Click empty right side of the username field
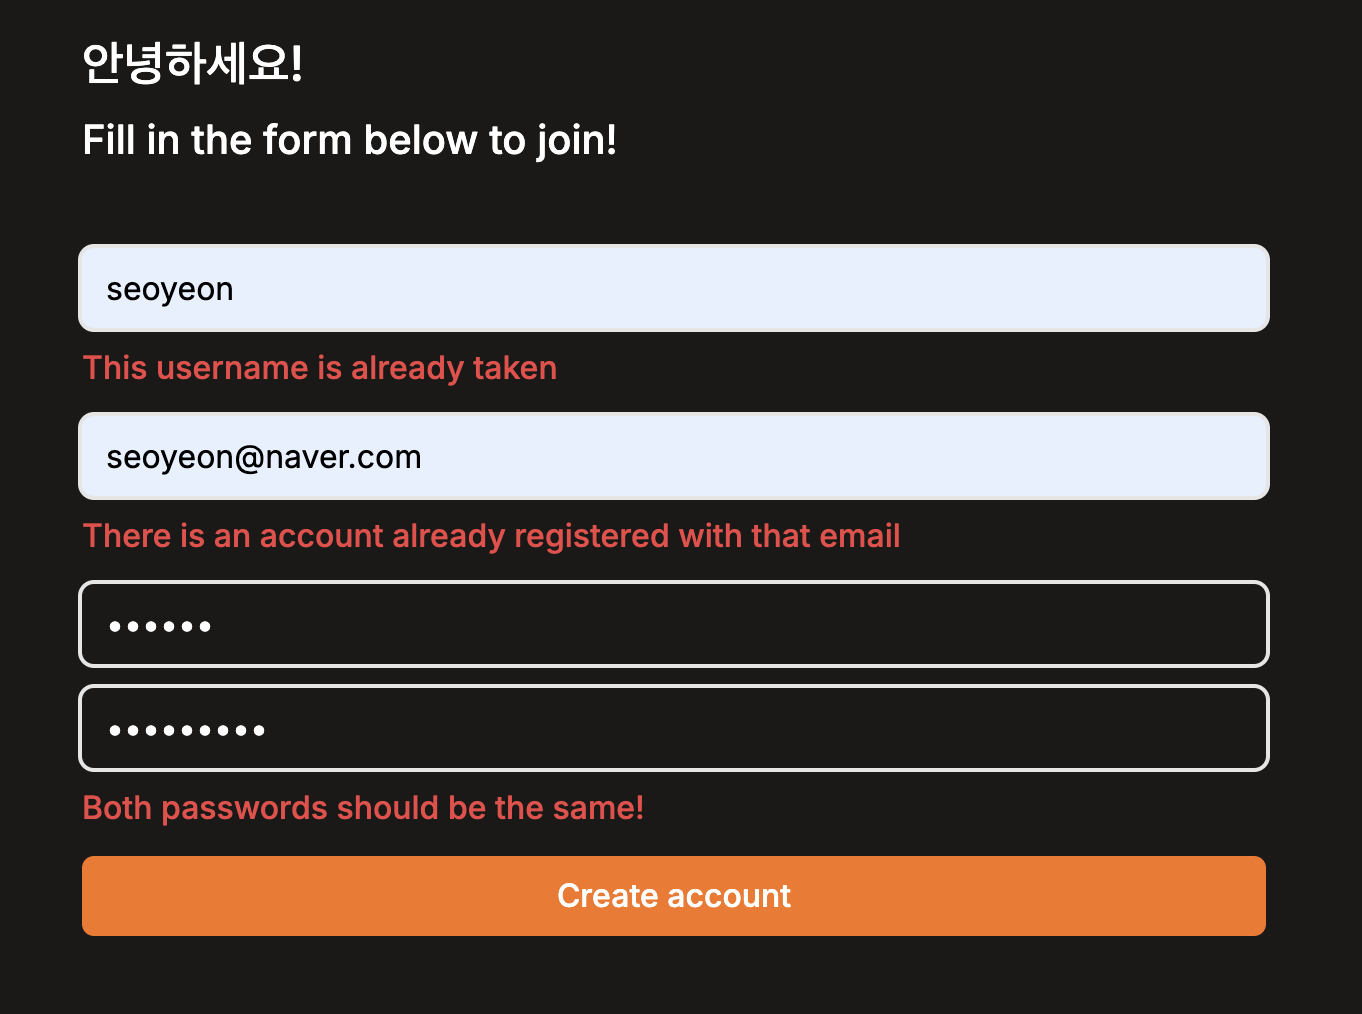Image resolution: width=1362 pixels, height=1014 pixels. 900,288
